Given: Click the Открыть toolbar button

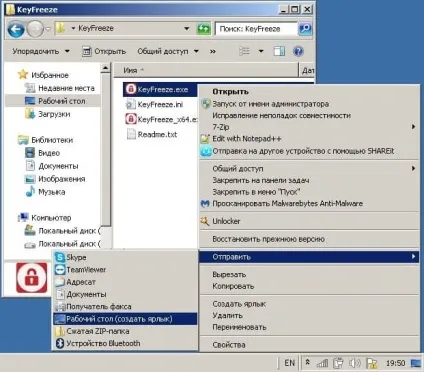Looking at the screenshot, I should click(104, 51).
